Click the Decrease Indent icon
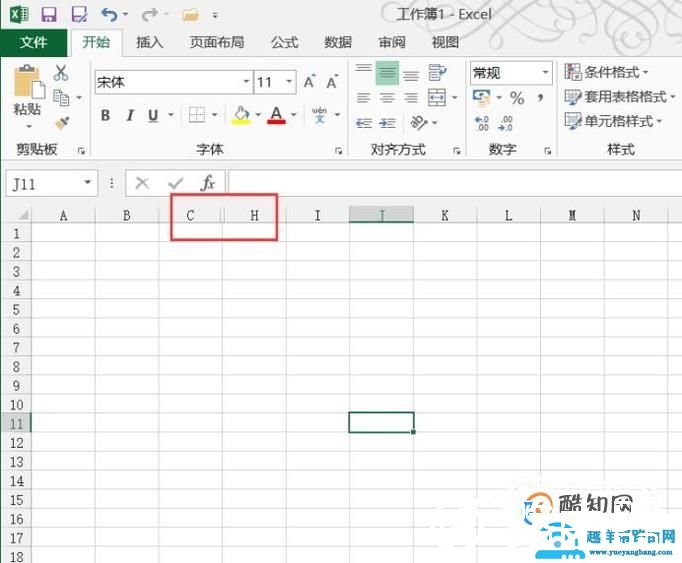 364,124
